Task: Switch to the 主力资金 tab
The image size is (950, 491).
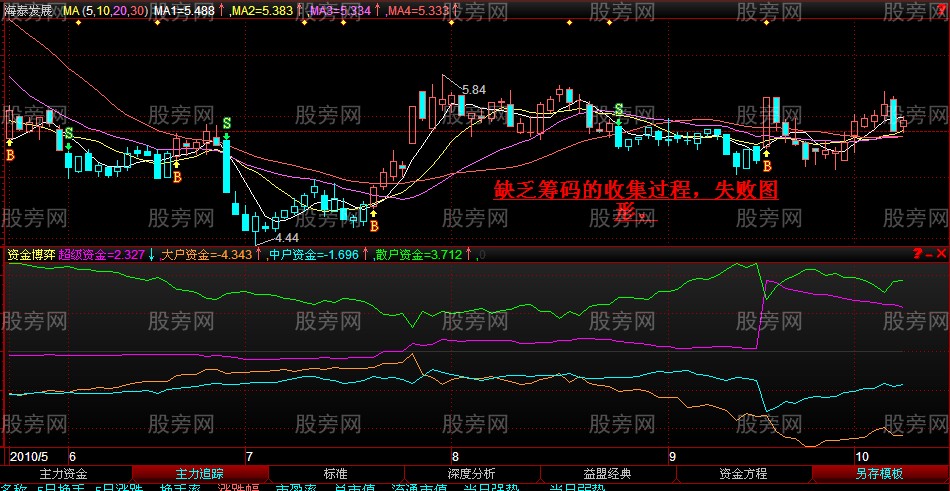Action: pos(64,473)
